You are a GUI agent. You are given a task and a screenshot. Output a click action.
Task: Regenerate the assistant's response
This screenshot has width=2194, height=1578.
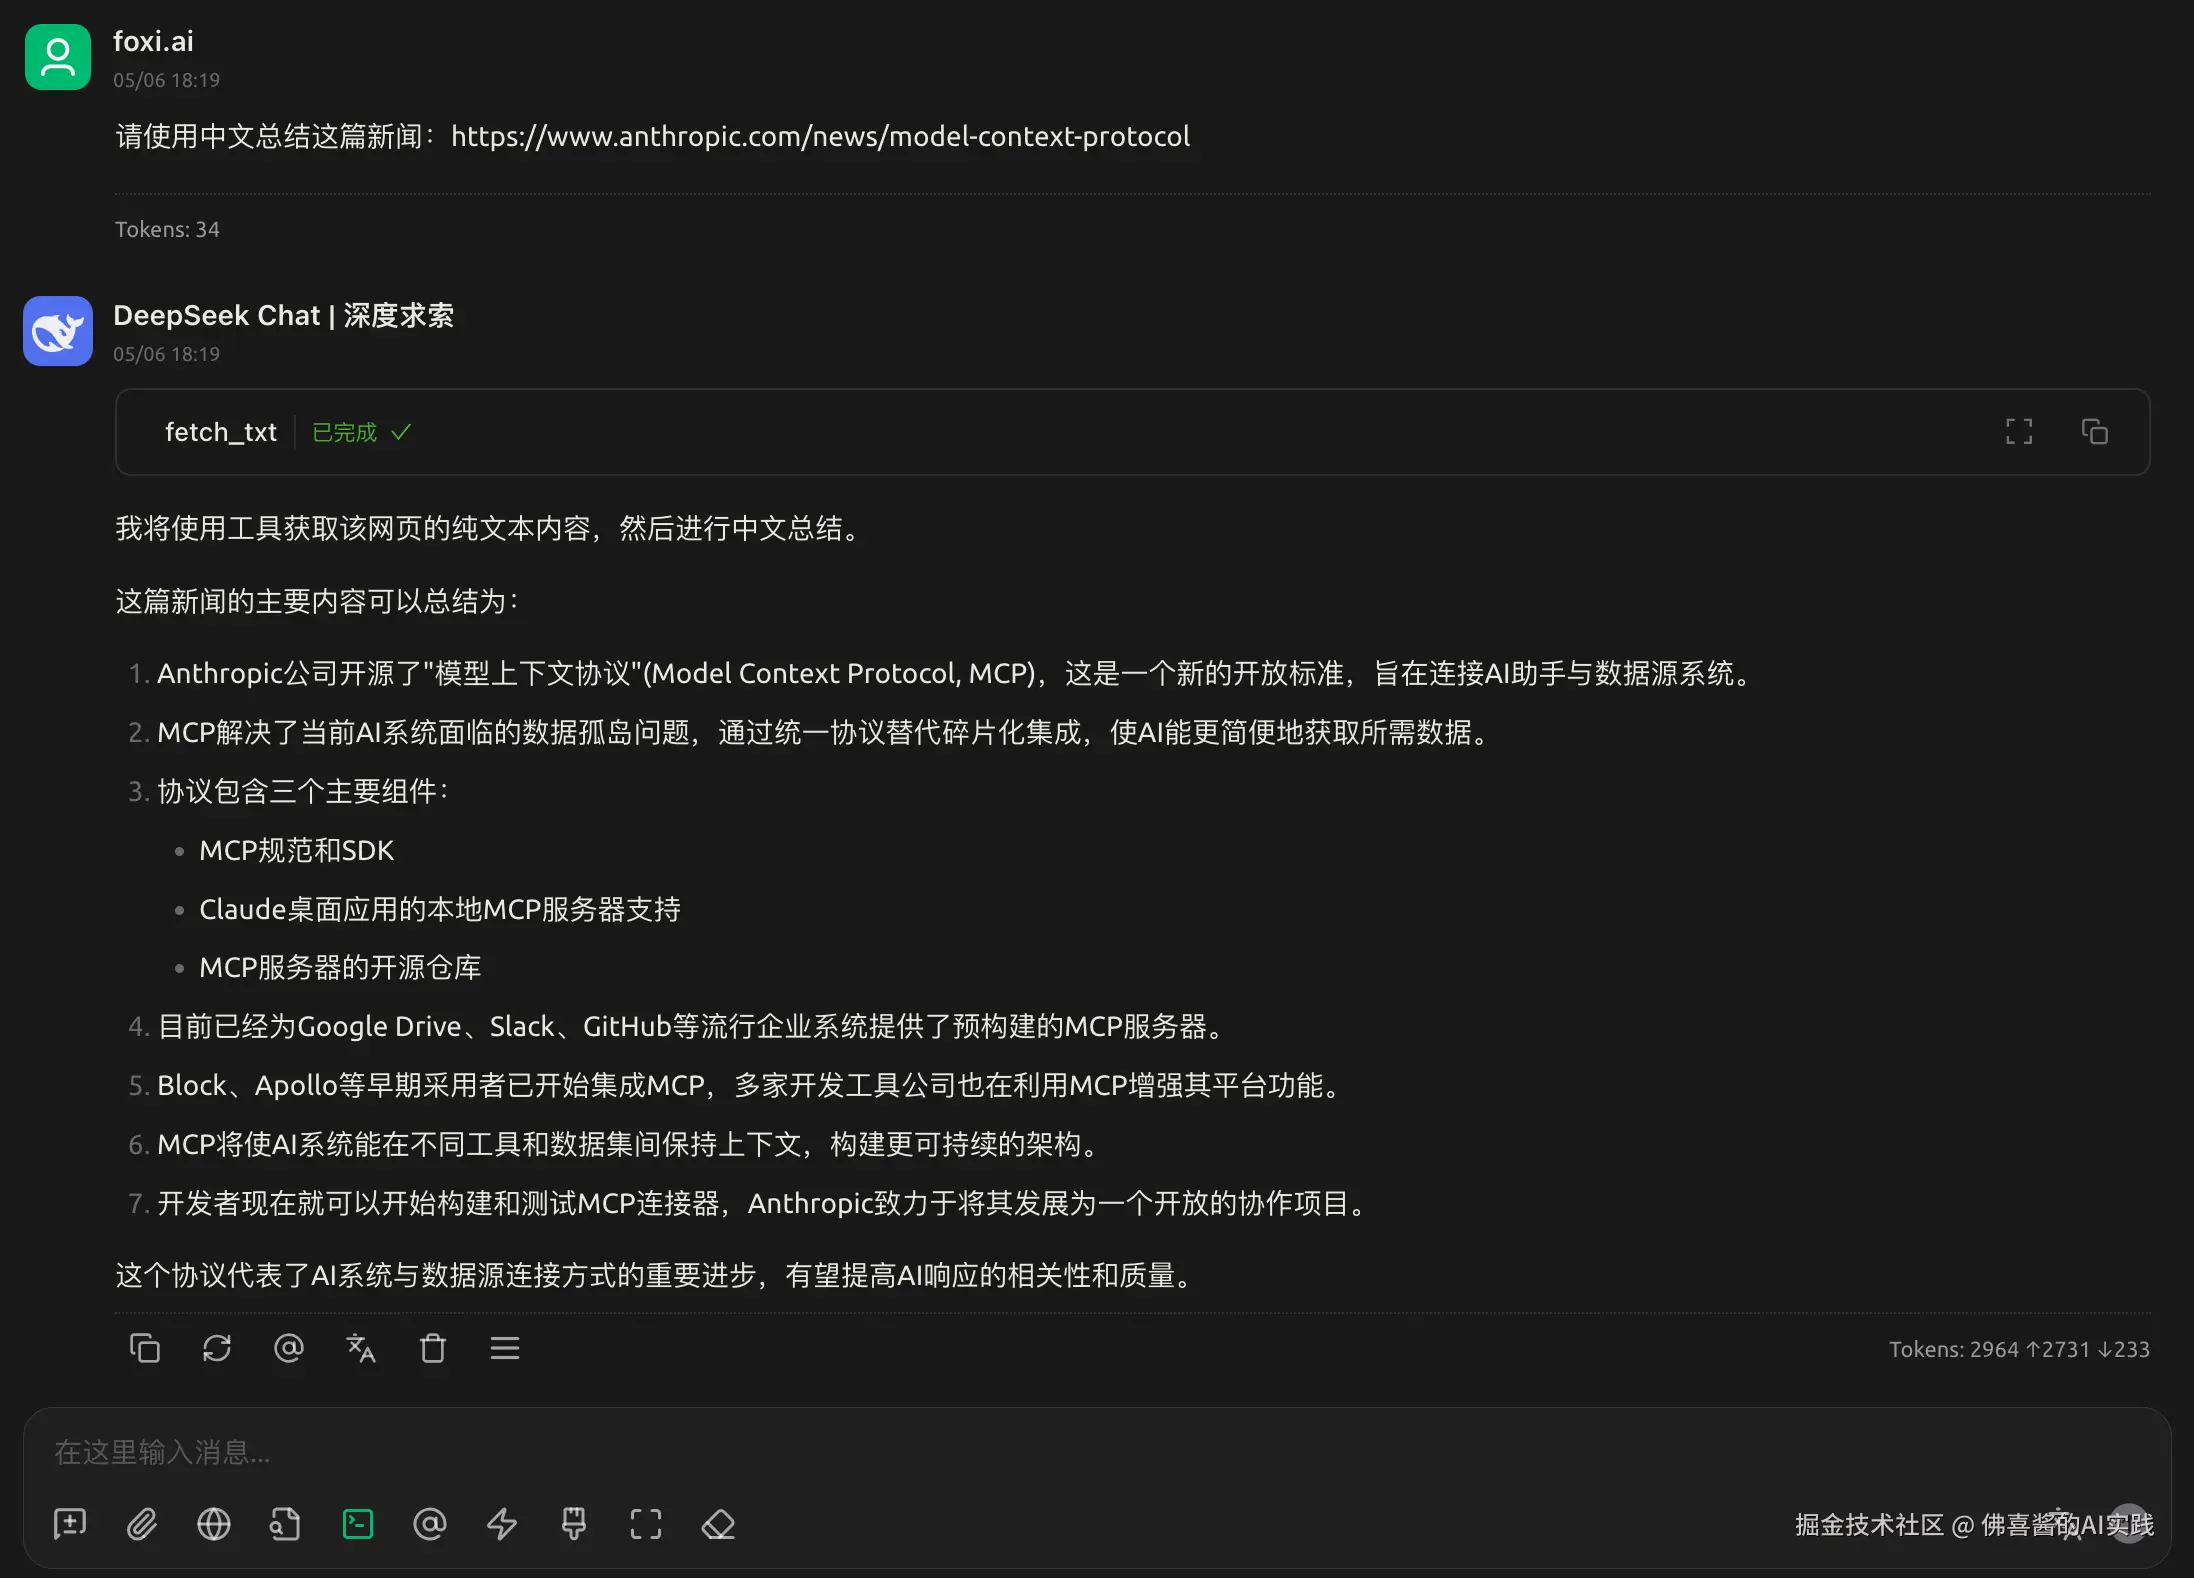tap(217, 1348)
